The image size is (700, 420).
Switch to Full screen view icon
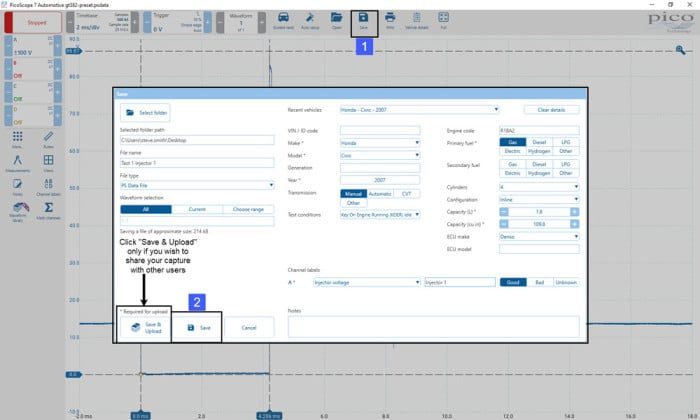tap(443, 21)
